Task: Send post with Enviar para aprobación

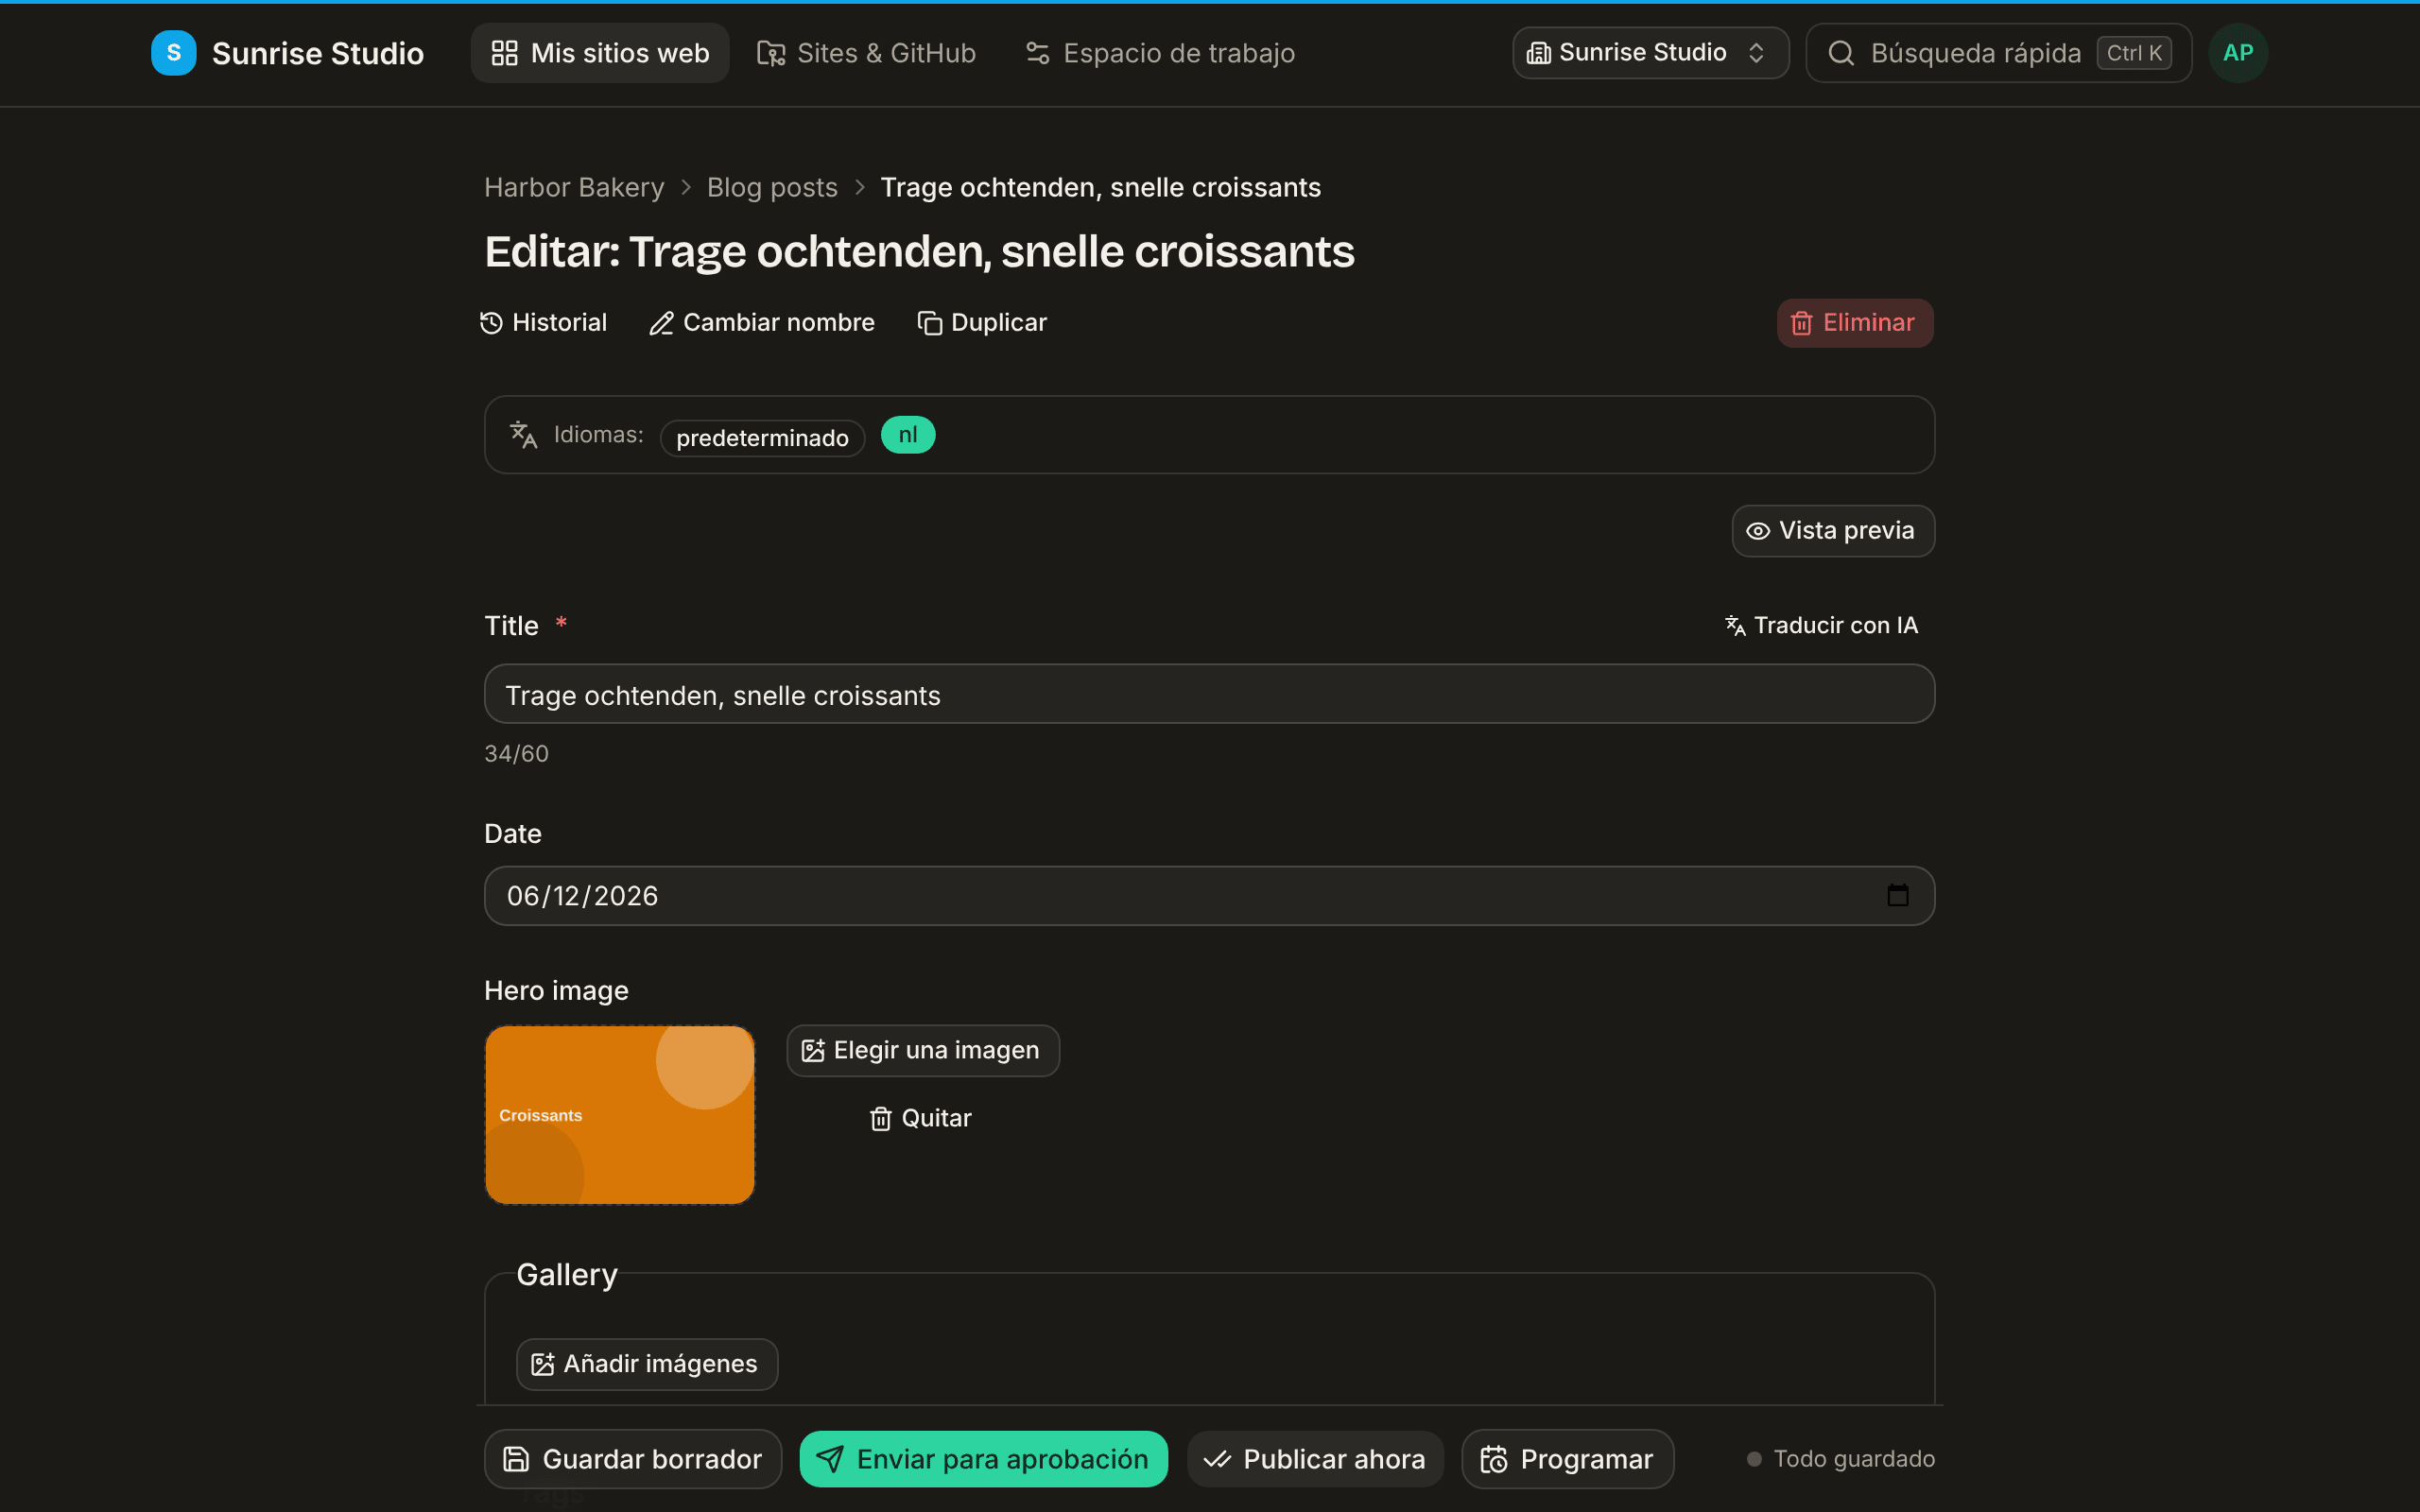Action: click(984, 1459)
